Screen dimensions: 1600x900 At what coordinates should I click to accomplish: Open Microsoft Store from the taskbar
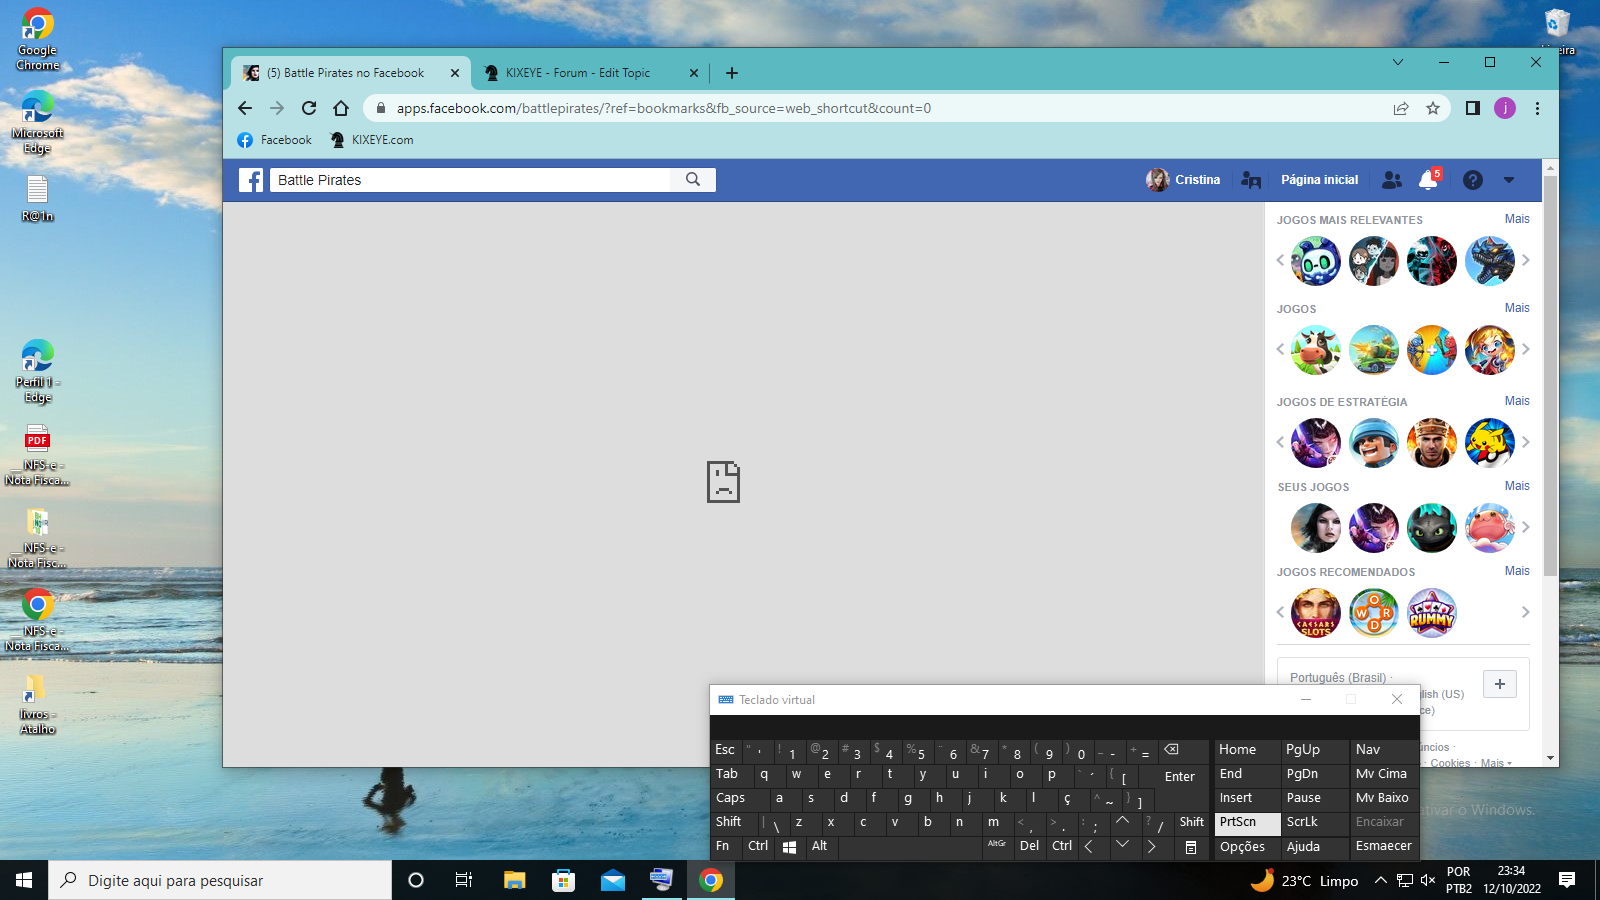(x=564, y=880)
